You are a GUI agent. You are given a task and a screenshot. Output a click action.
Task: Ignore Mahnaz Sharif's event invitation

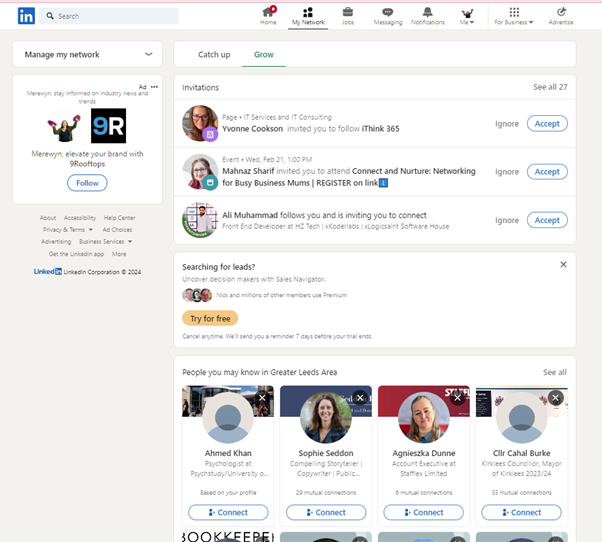pyautogui.click(x=507, y=172)
